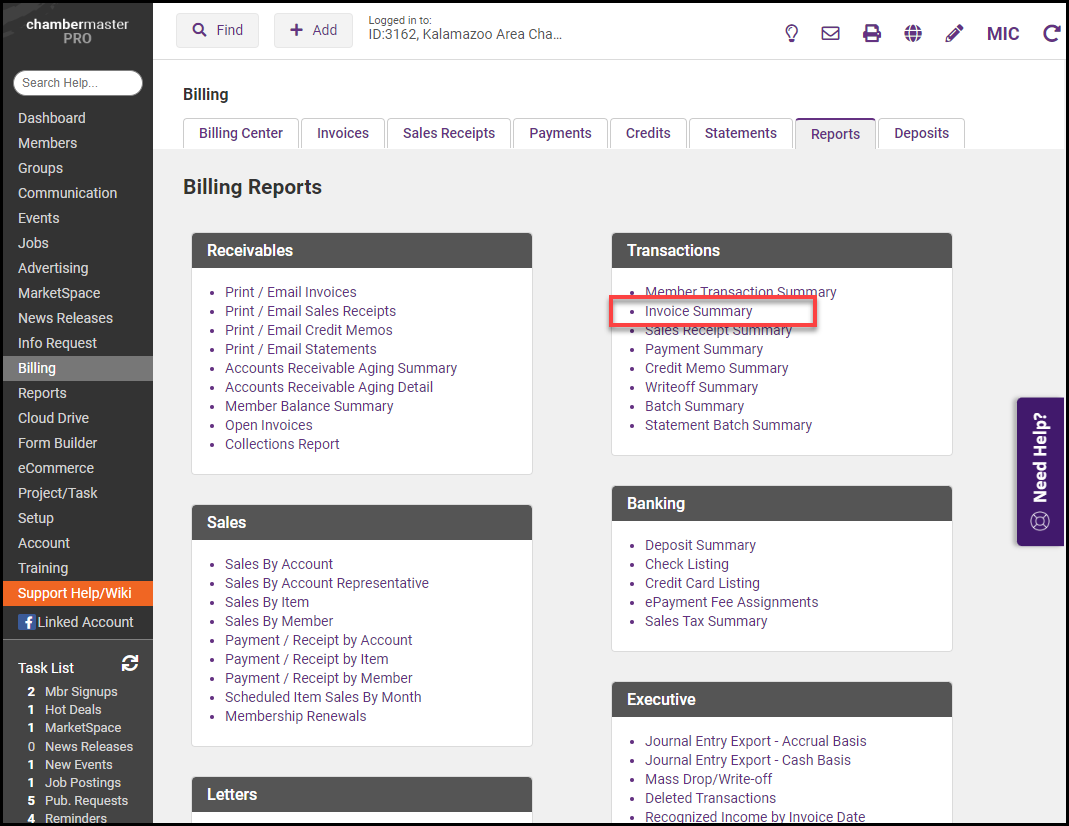Click the refresh arrow icon top right
Viewport: 1069px width, 826px height.
click(x=1051, y=33)
